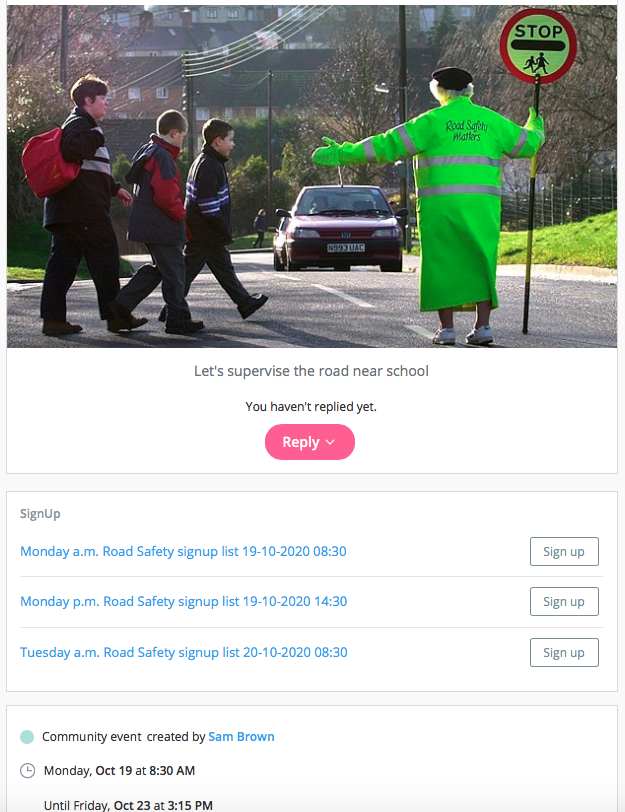Click the Monday, Oct 19 start time text

(119, 771)
